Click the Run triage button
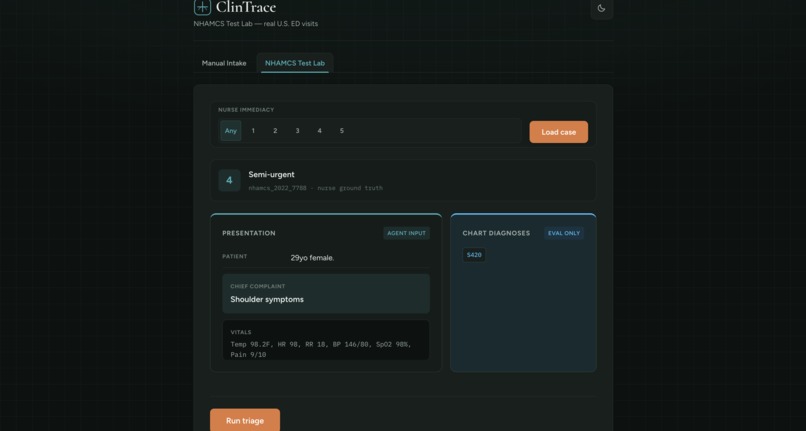 (x=245, y=420)
